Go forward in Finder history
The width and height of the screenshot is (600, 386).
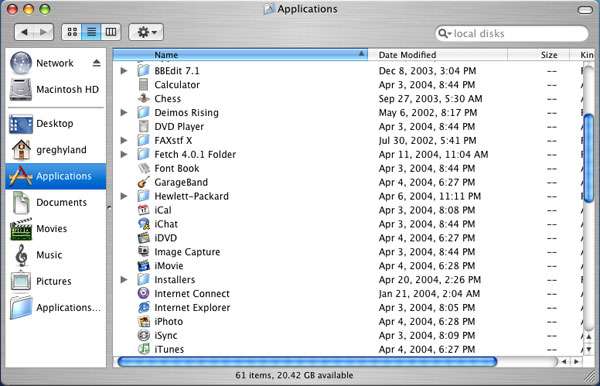coord(44,32)
